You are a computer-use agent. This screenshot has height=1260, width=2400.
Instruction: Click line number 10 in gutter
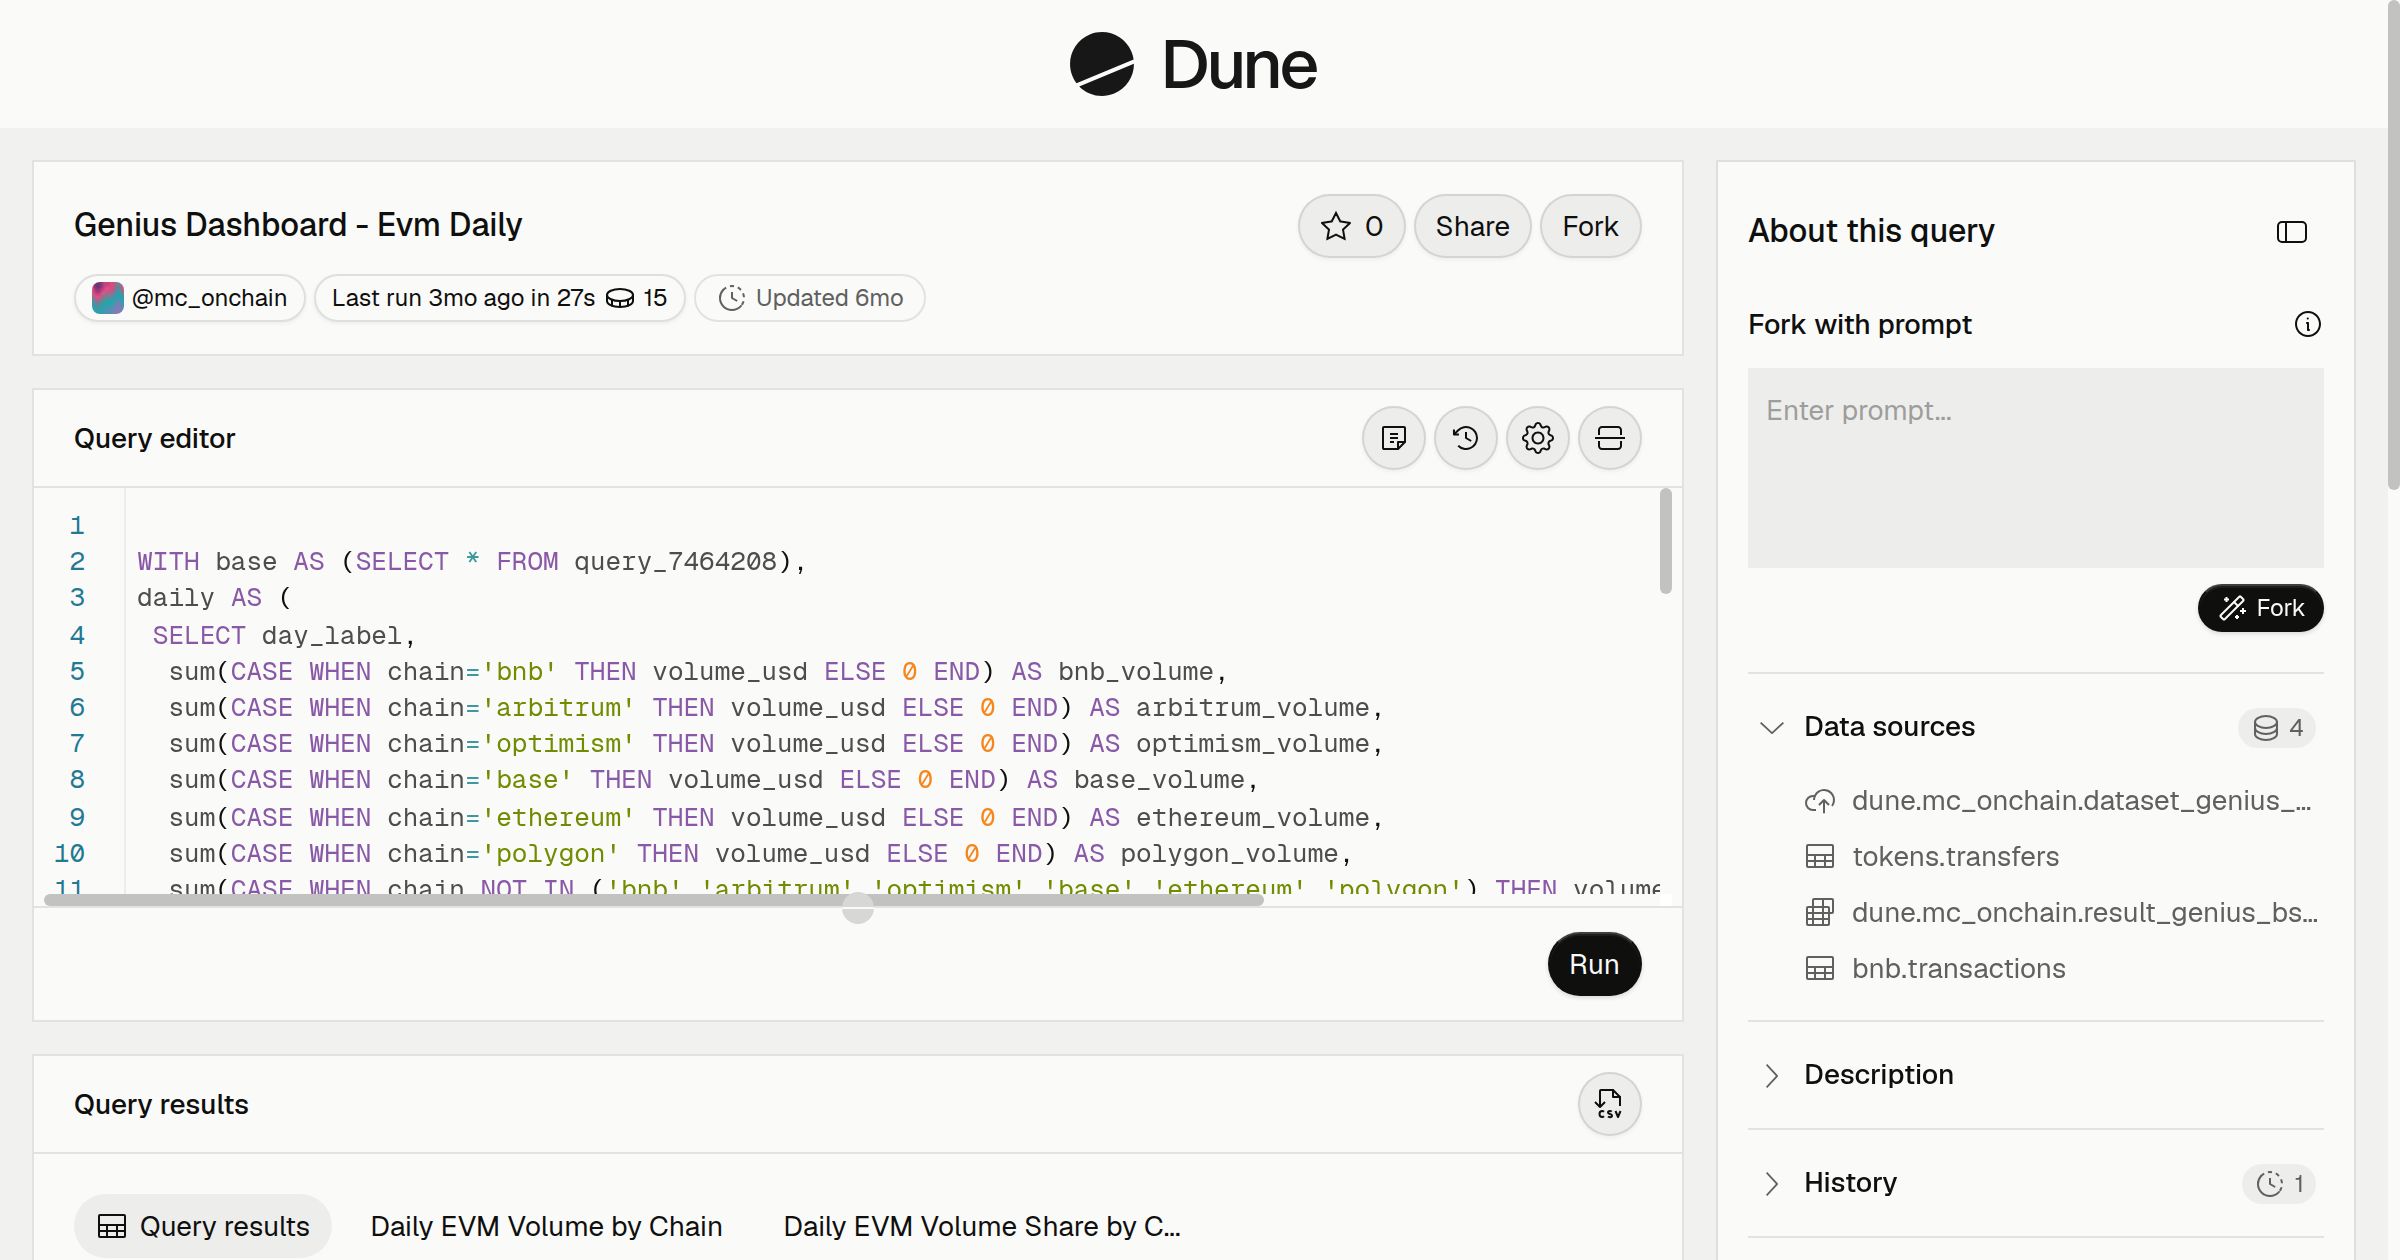tap(69, 853)
